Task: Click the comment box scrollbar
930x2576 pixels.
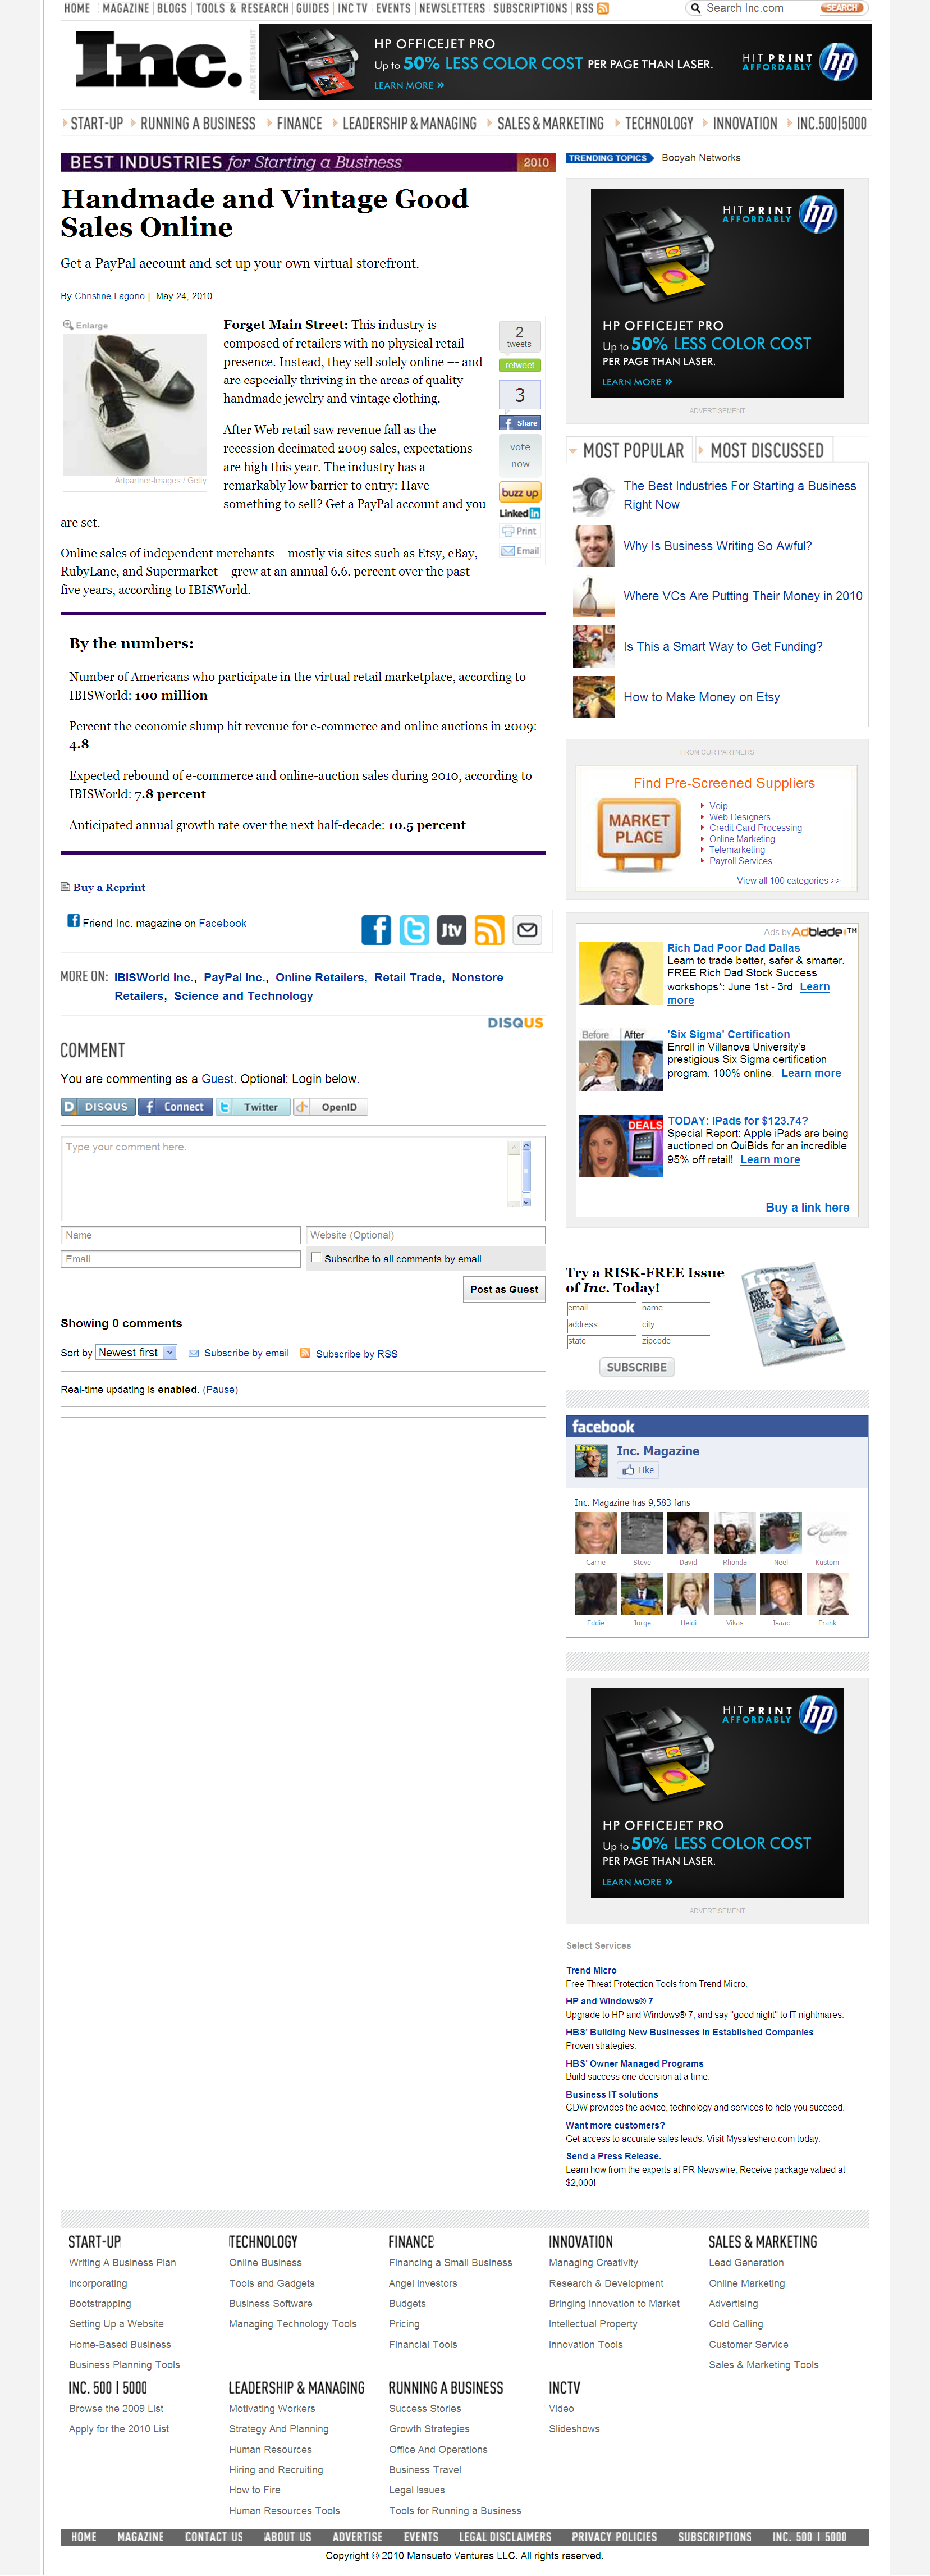Action: (526, 1175)
